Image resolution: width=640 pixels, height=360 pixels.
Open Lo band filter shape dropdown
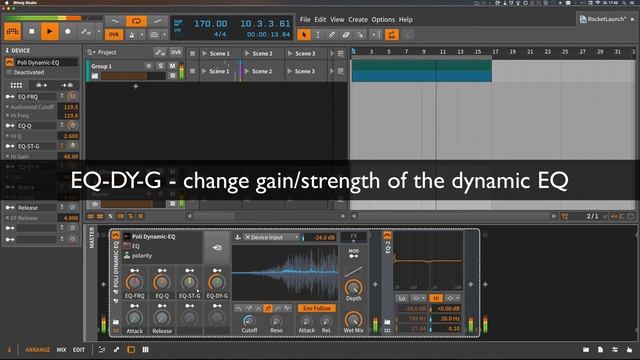click(x=418, y=298)
